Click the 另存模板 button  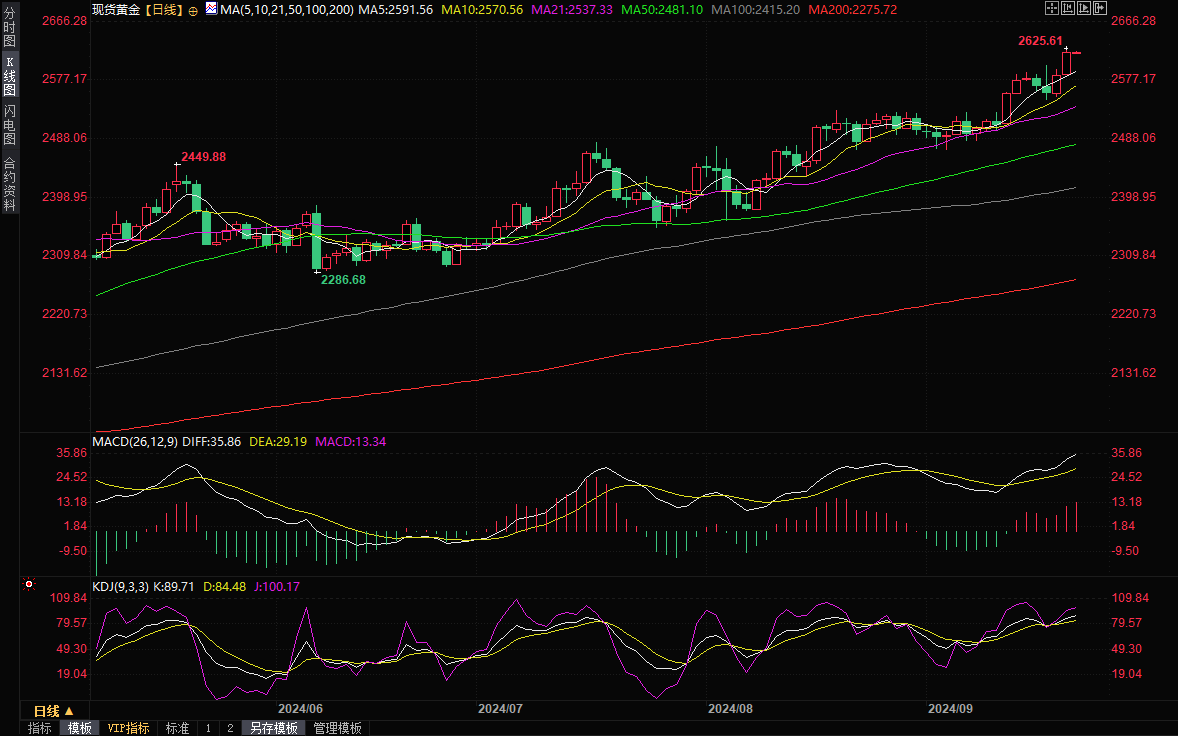pyautogui.click(x=273, y=728)
